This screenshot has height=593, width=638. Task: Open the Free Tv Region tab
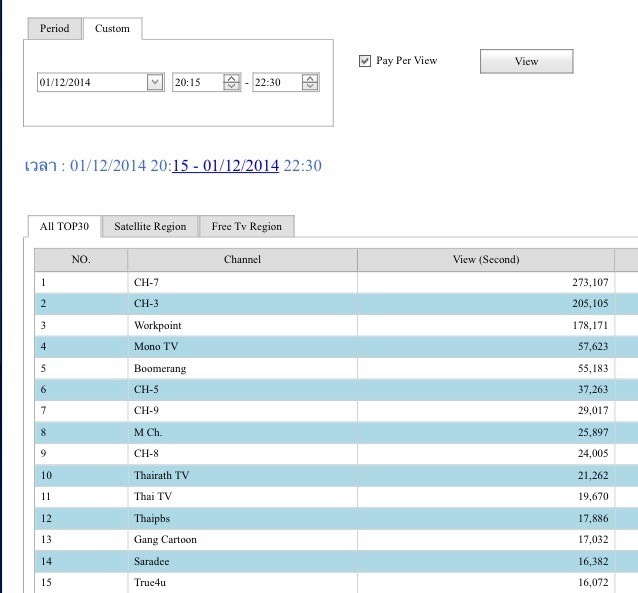click(247, 227)
